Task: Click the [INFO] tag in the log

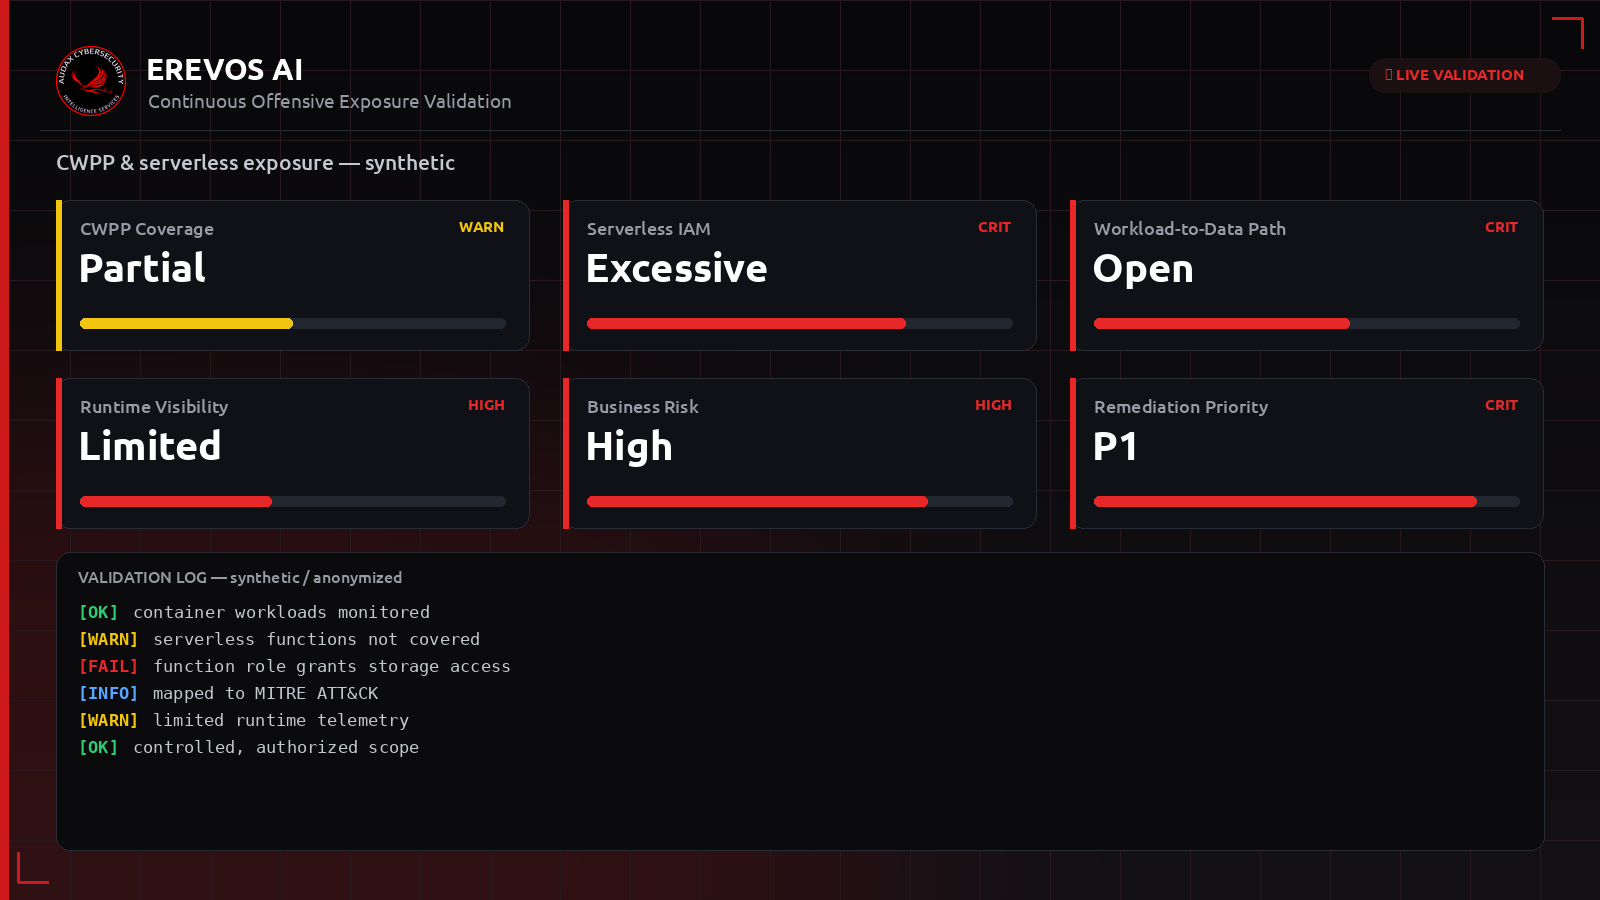Action: (108, 693)
